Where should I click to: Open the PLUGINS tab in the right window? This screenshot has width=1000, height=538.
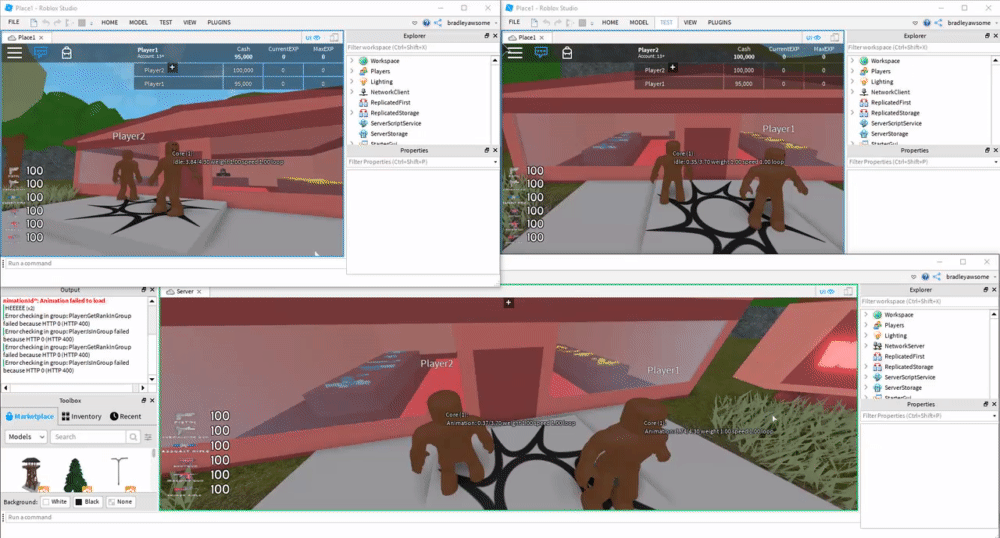point(719,22)
